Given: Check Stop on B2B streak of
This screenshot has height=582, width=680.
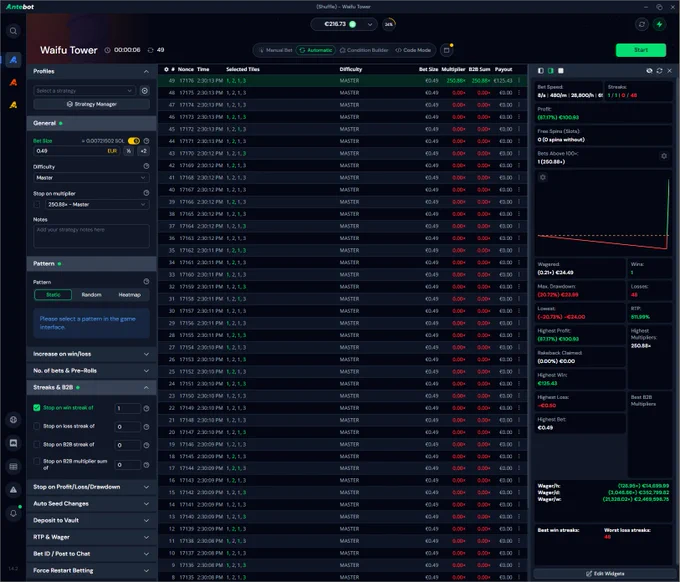Looking at the screenshot, I should pyautogui.click(x=37, y=445).
